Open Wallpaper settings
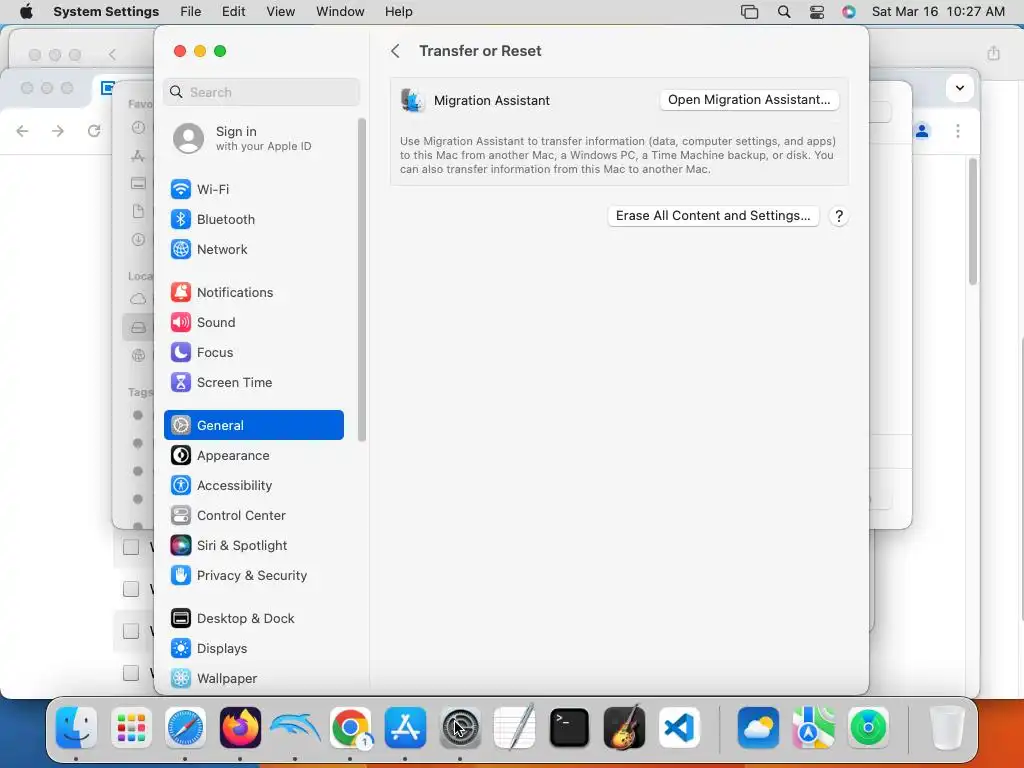The width and height of the screenshot is (1024, 768). 253,679
